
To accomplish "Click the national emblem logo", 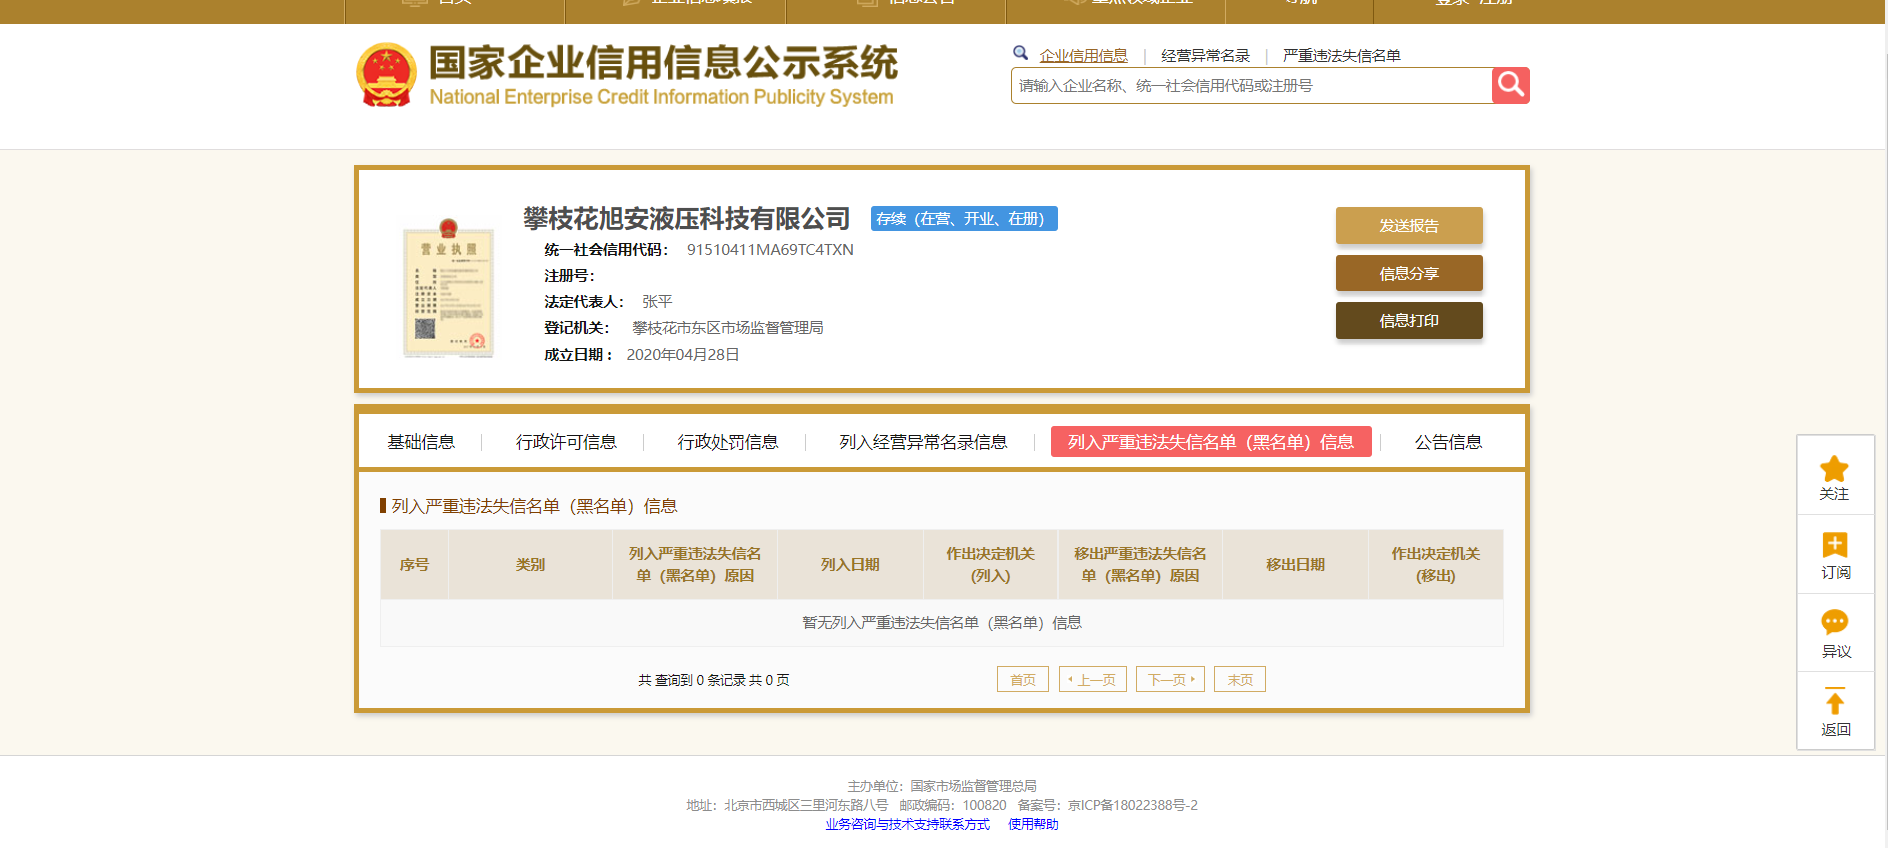I will tap(386, 75).
